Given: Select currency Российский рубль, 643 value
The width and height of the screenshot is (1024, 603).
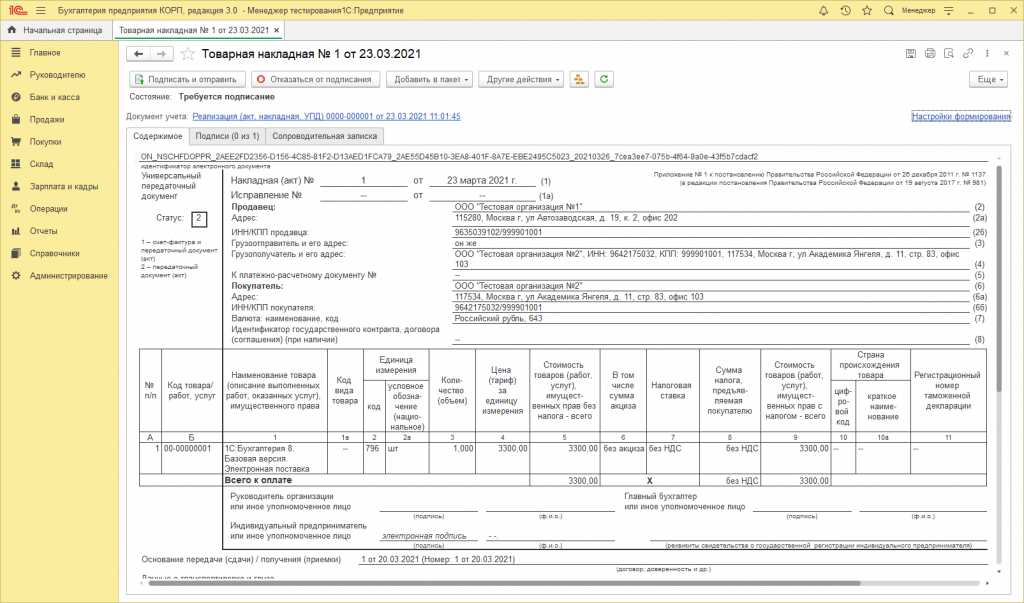Looking at the screenshot, I should (498, 319).
